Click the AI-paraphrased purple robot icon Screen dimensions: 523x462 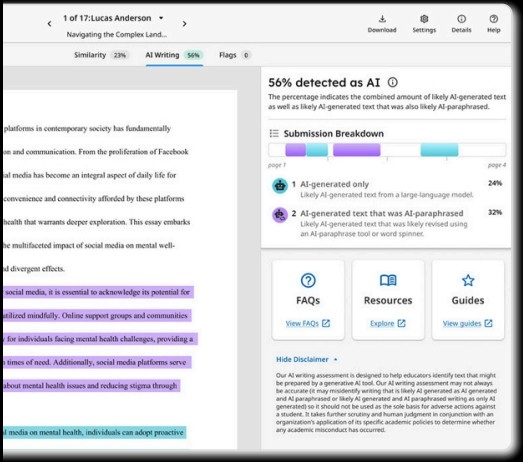pyautogui.click(x=280, y=215)
